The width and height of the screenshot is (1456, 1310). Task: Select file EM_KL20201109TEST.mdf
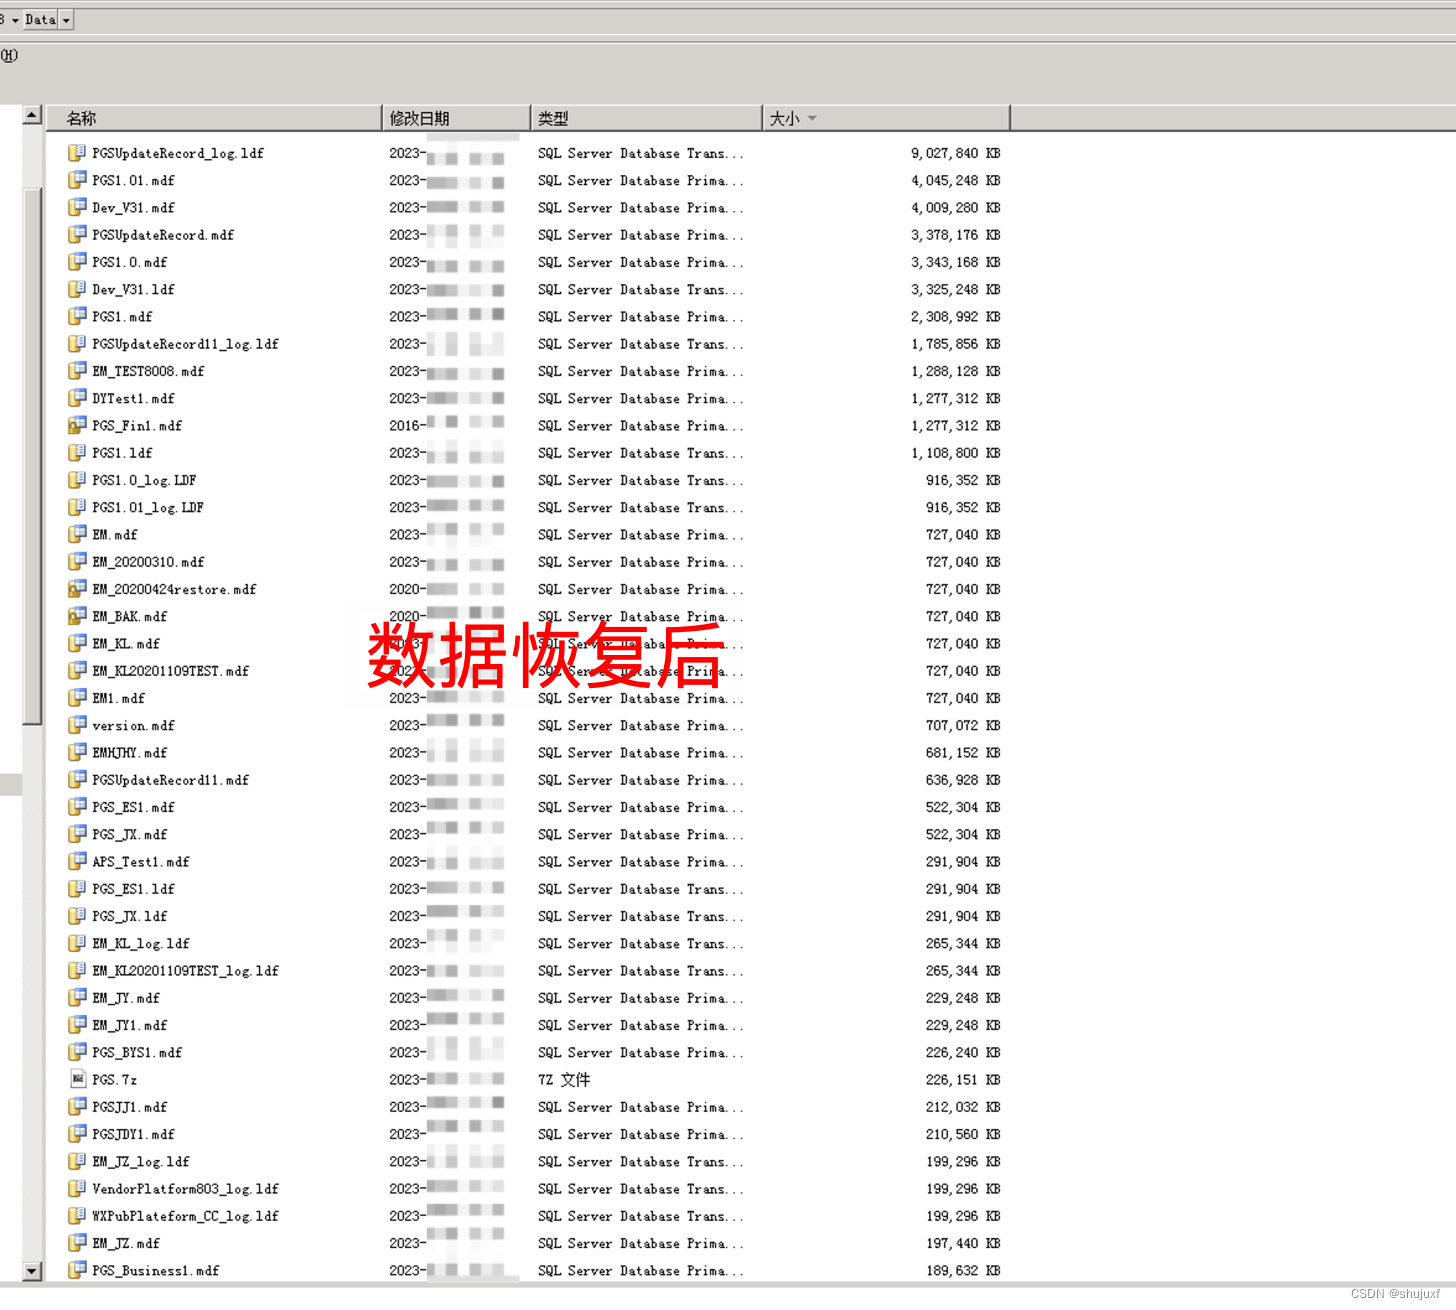point(170,671)
